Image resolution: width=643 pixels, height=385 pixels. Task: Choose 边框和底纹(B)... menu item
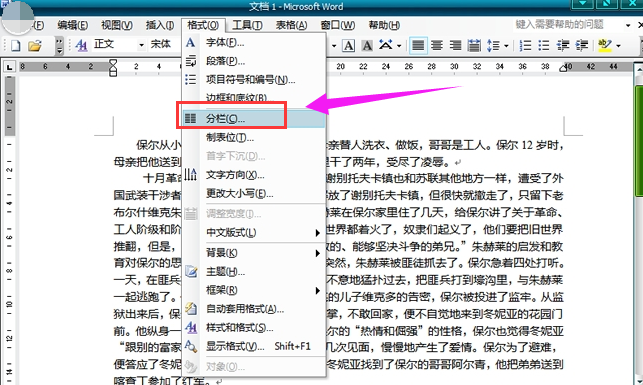point(254,98)
